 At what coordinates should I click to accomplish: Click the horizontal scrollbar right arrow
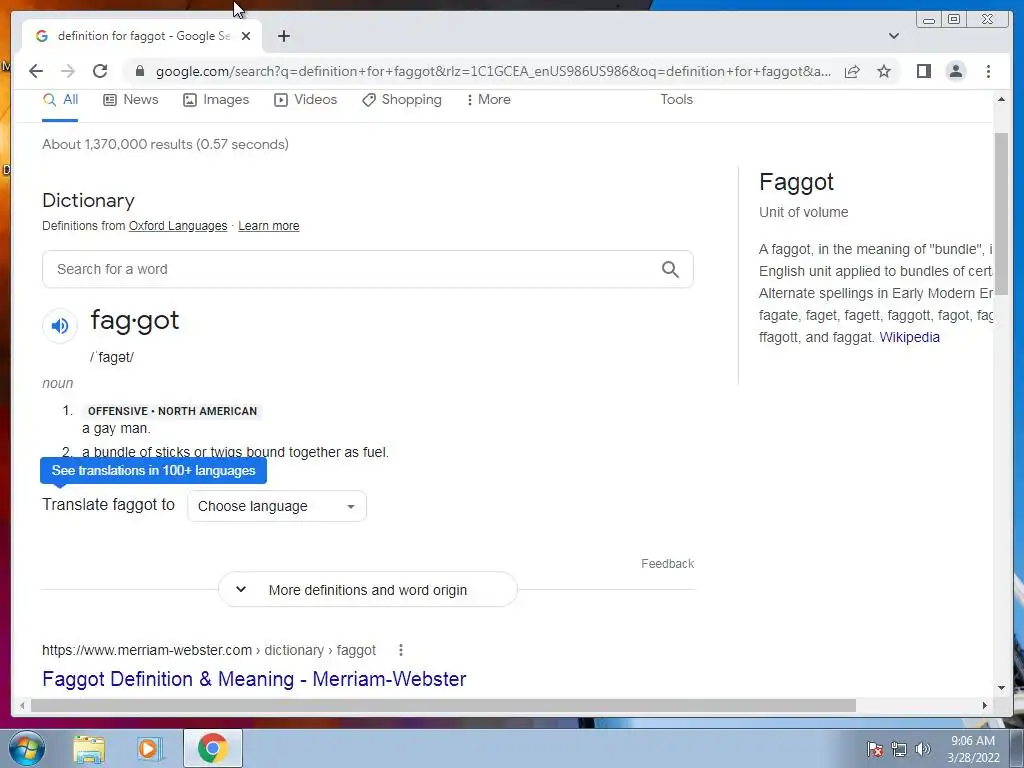click(985, 705)
